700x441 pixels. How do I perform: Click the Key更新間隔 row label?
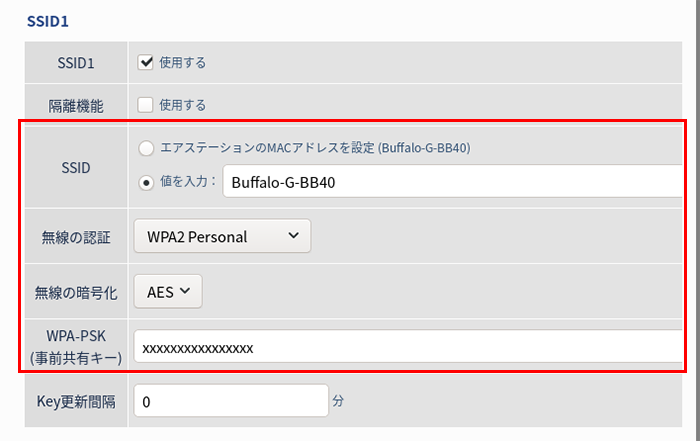[x=76, y=402]
